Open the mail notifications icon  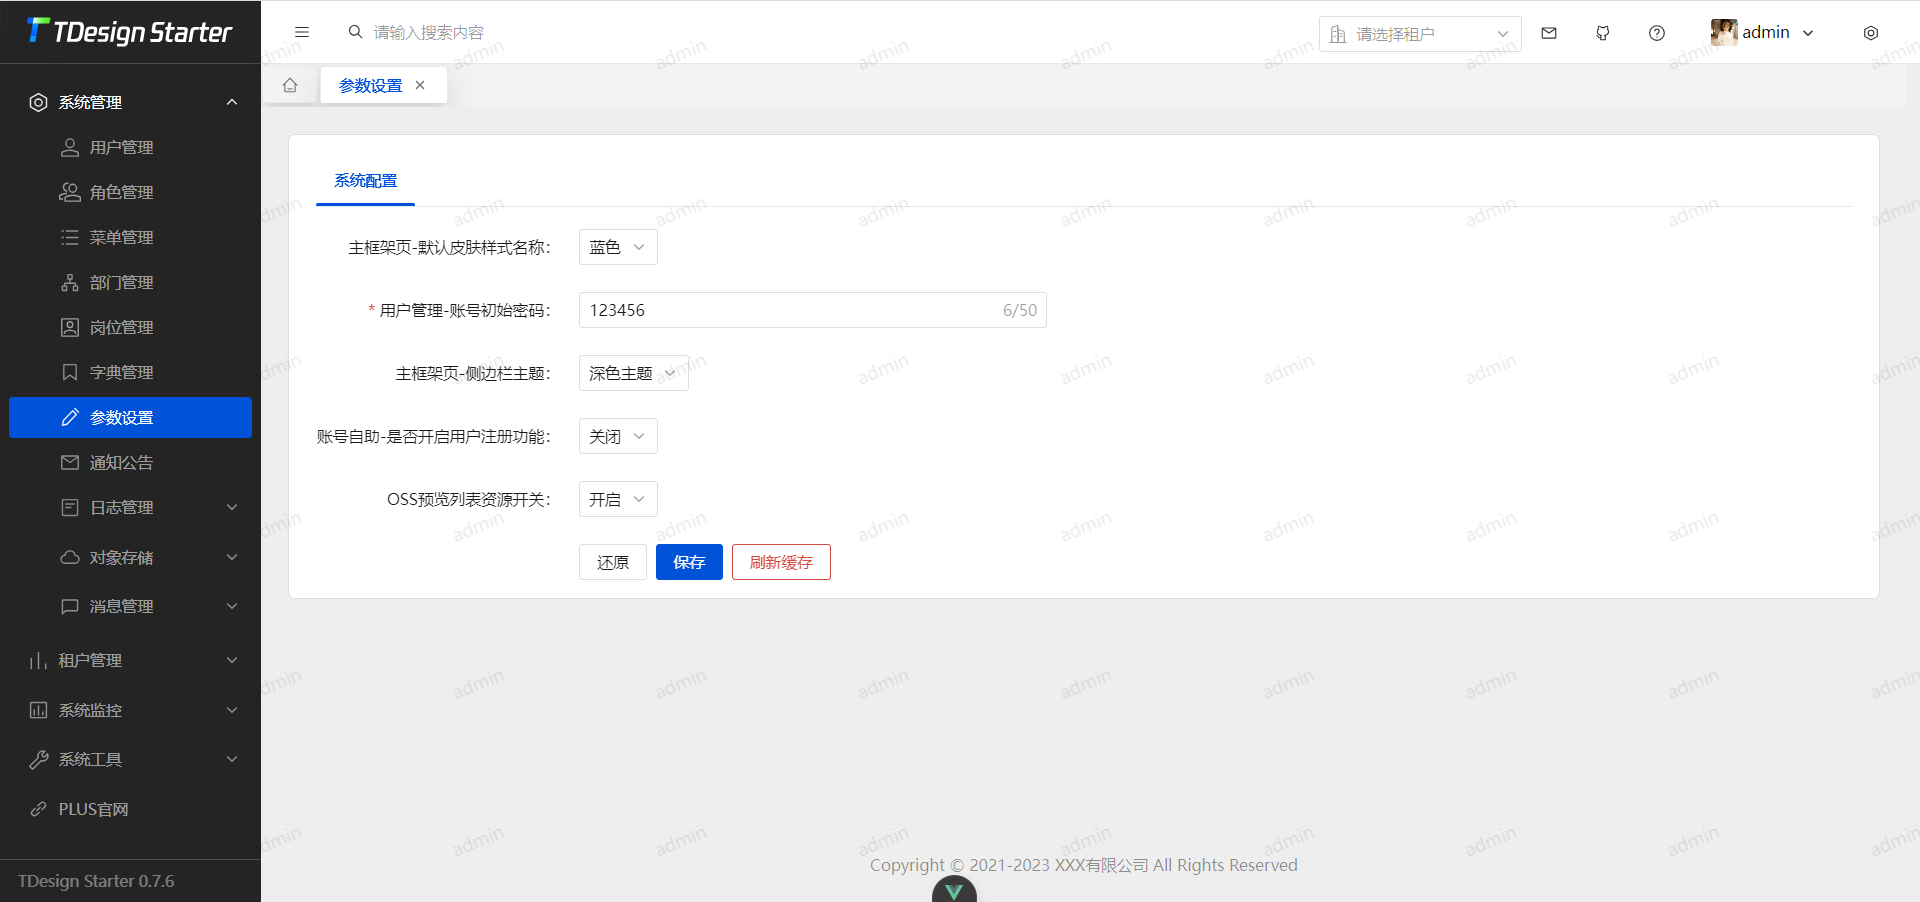point(1549,33)
